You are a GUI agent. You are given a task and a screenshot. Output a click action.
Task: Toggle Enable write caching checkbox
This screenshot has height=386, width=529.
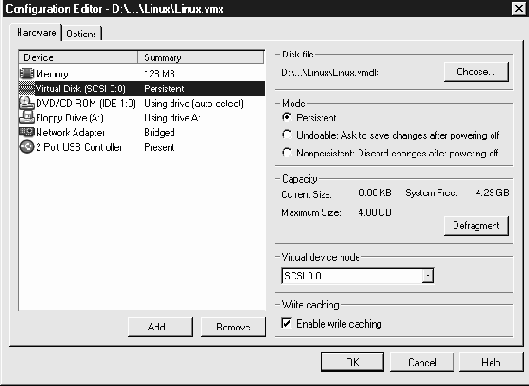click(x=286, y=324)
